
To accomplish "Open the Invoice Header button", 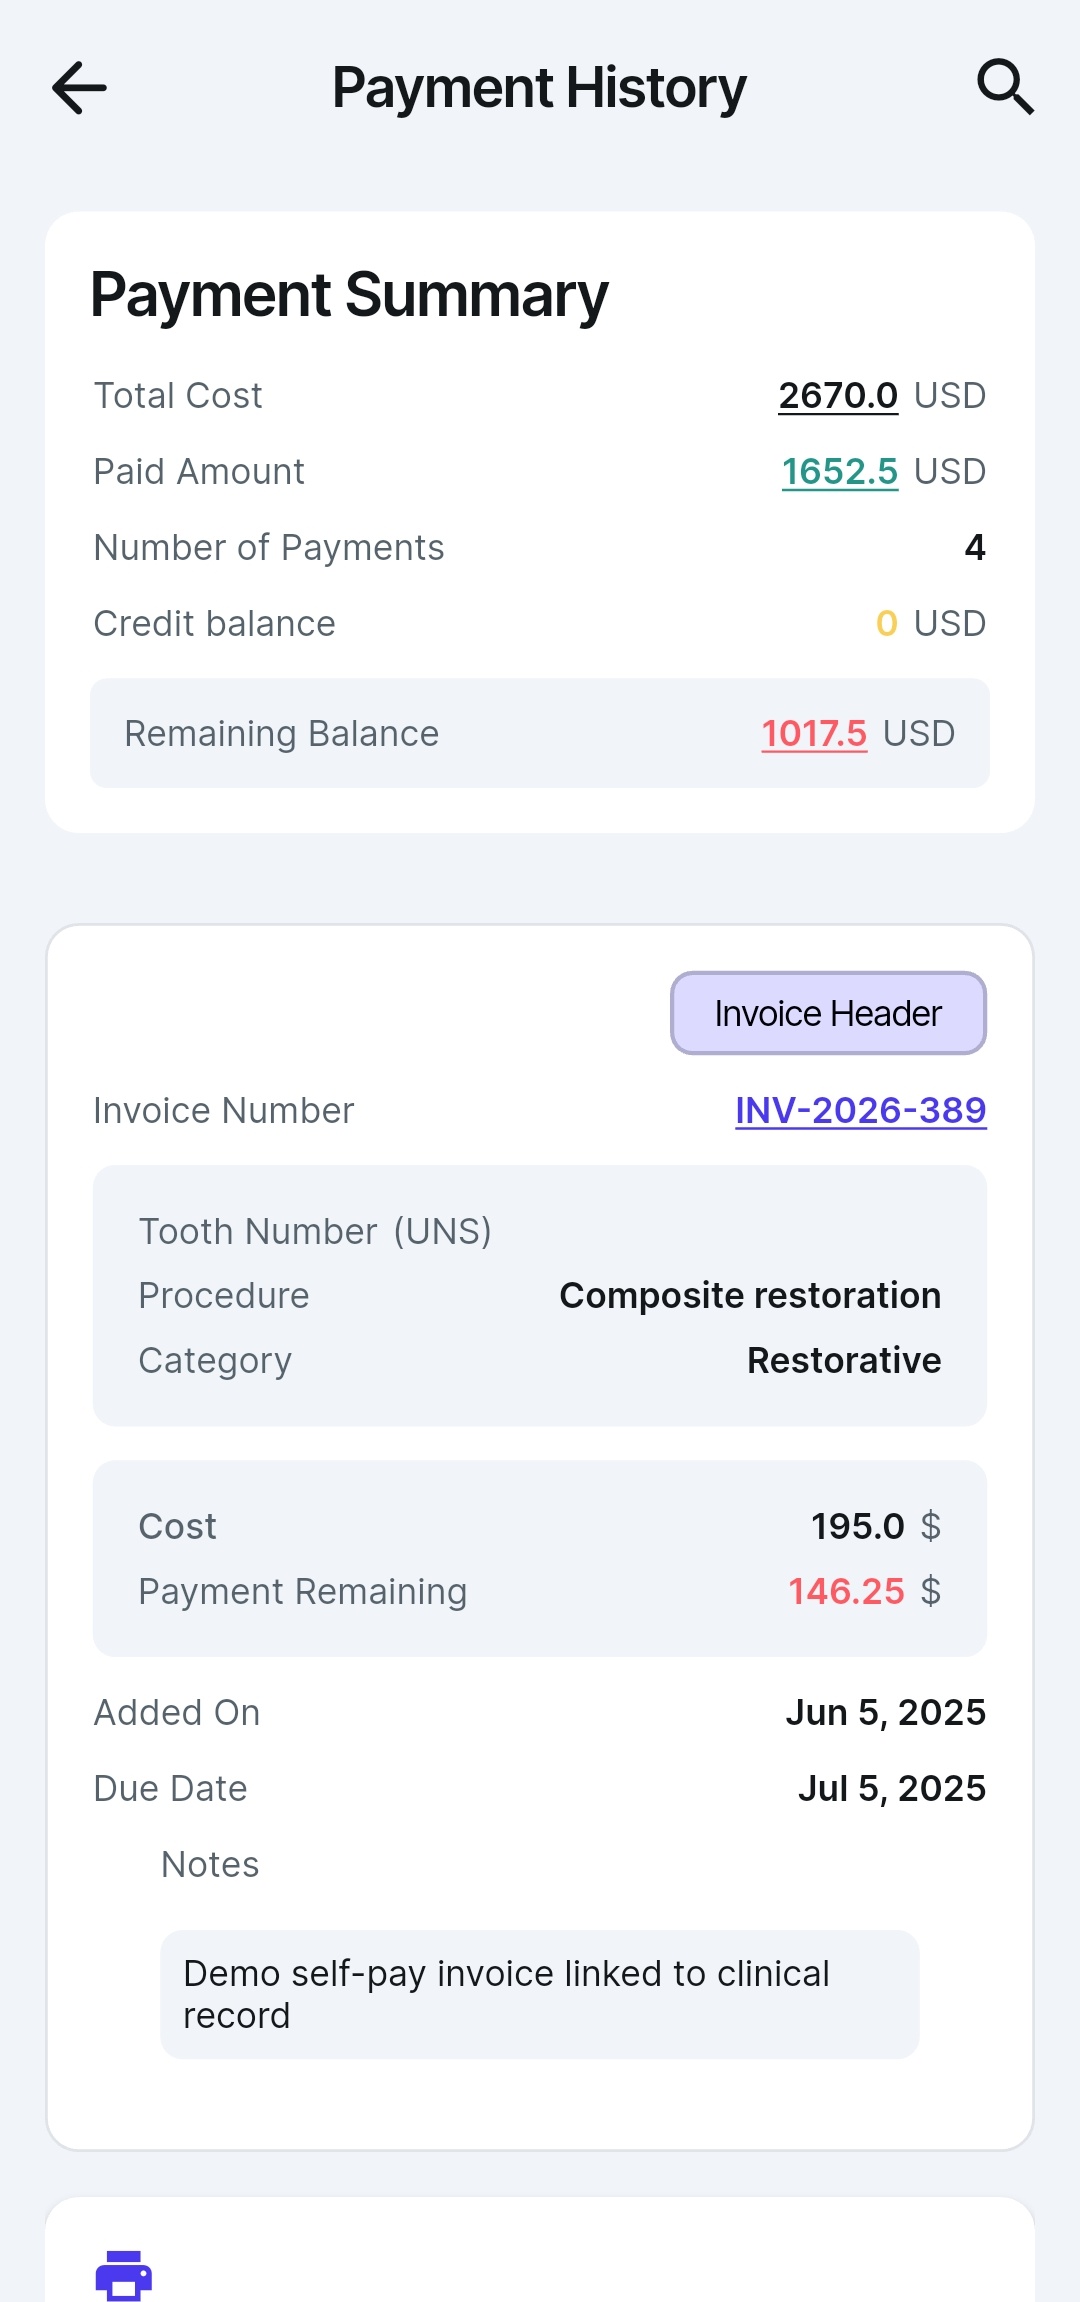I will pyautogui.click(x=828, y=1013).
